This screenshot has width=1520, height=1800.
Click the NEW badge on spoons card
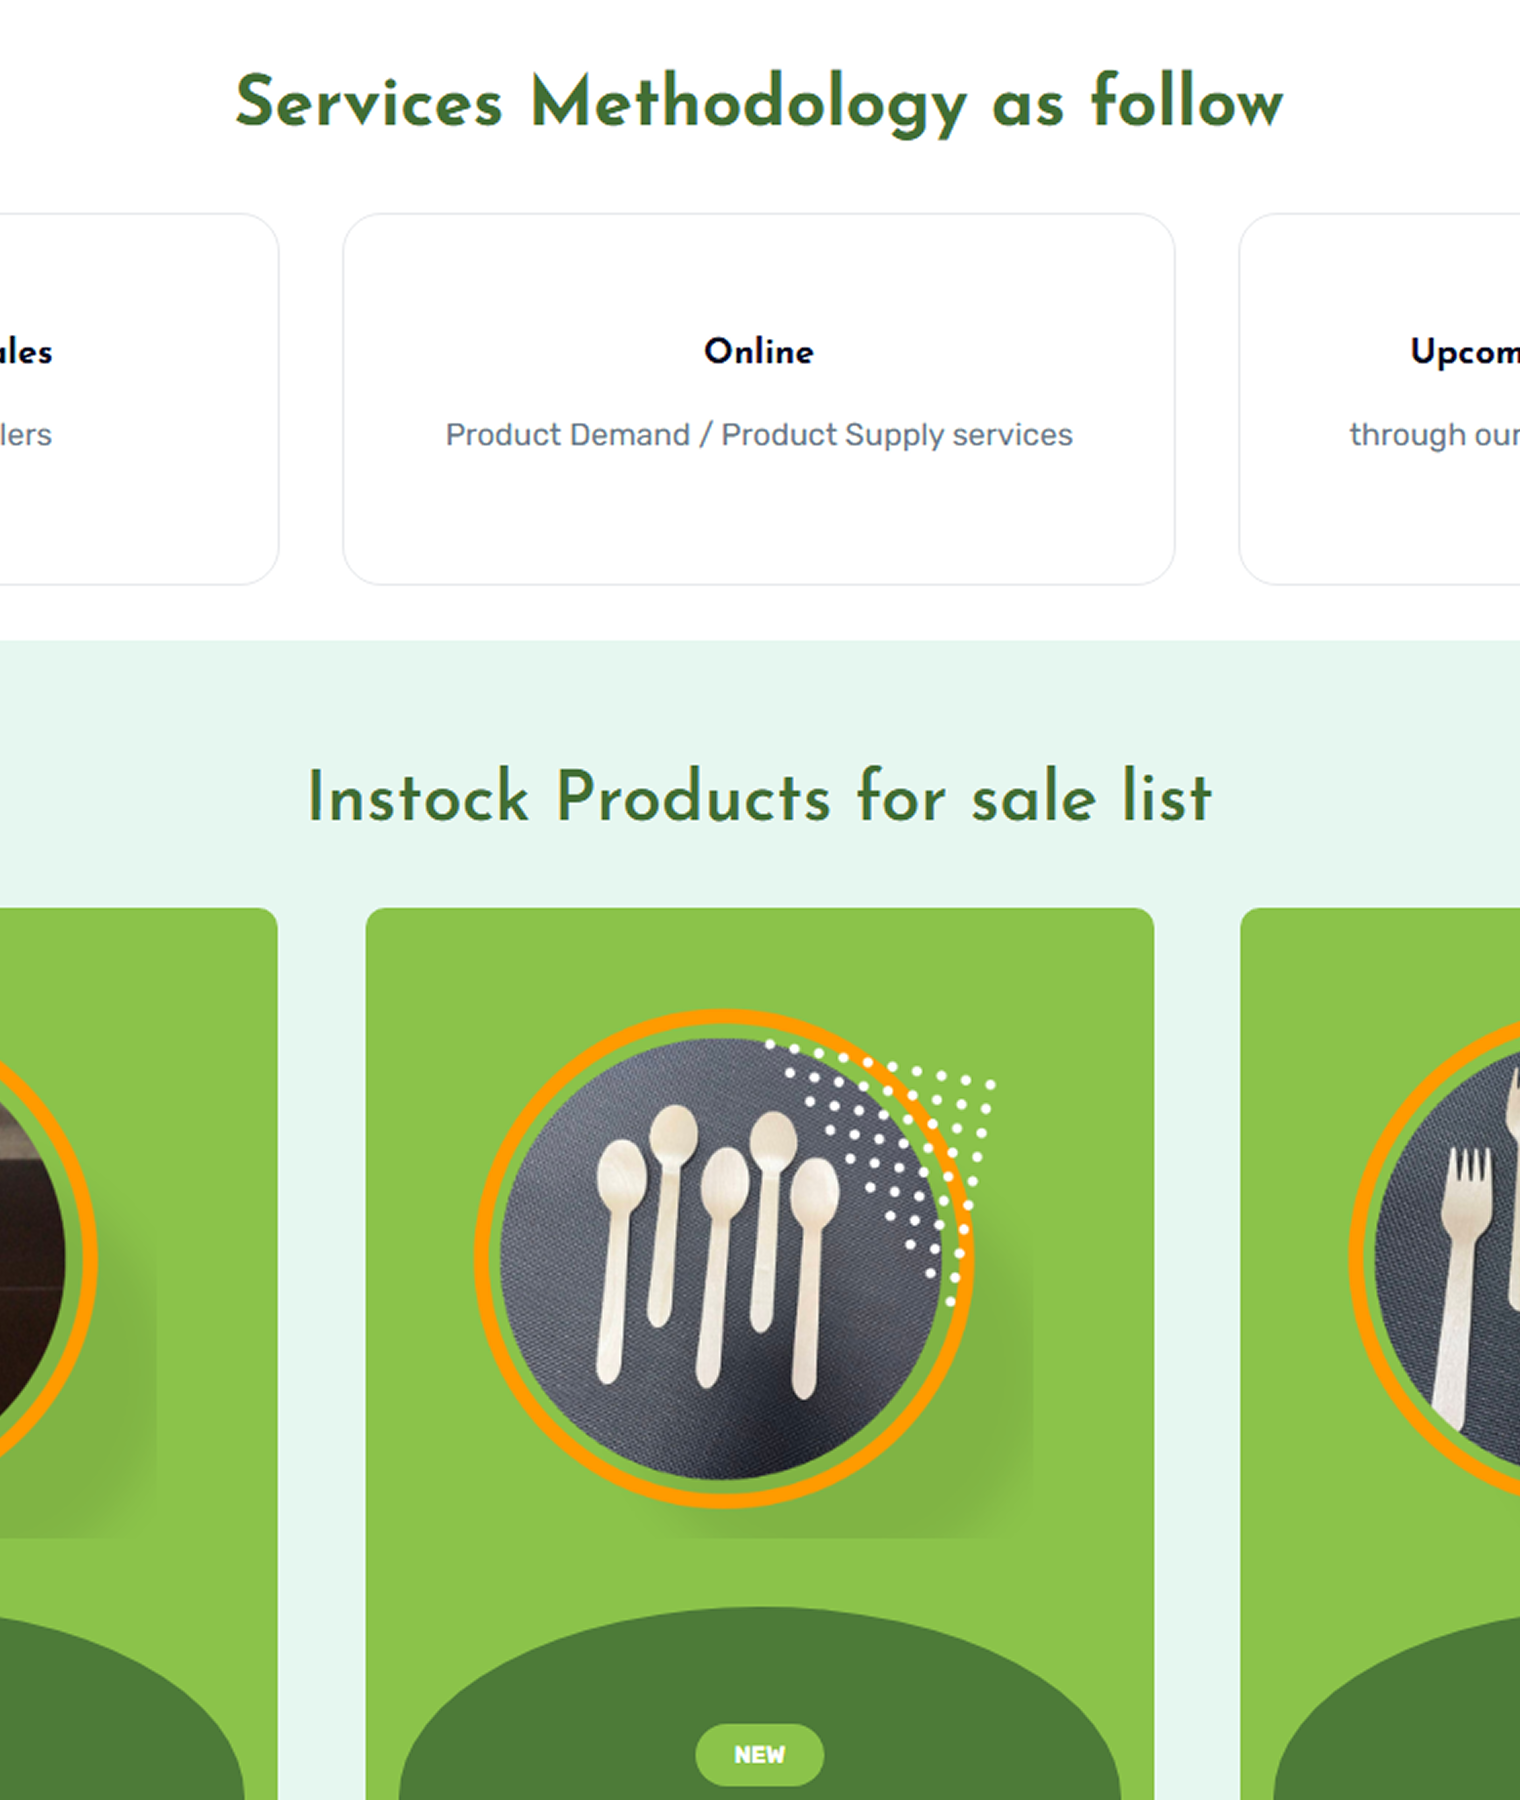(759, 1754)
